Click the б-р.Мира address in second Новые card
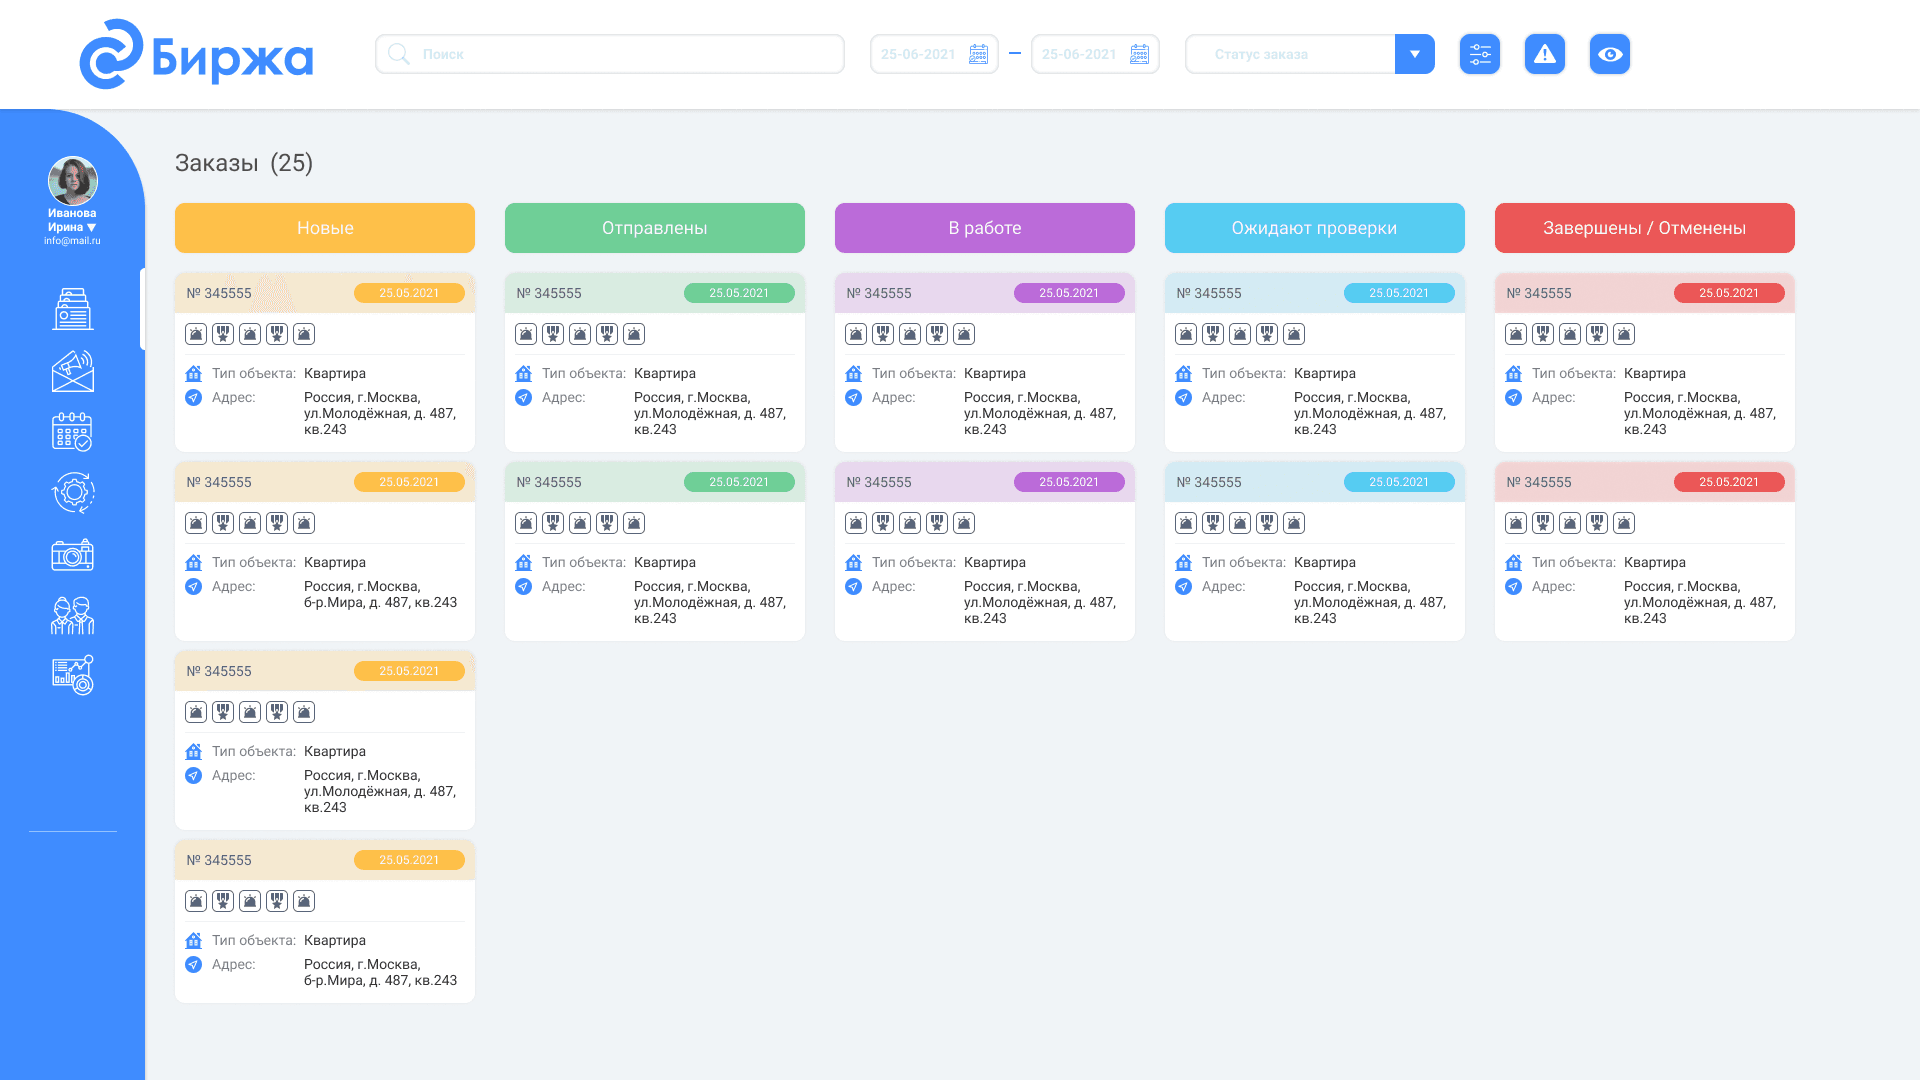1920x1080 pixels. pyautogui.click(x=380, y=594)
